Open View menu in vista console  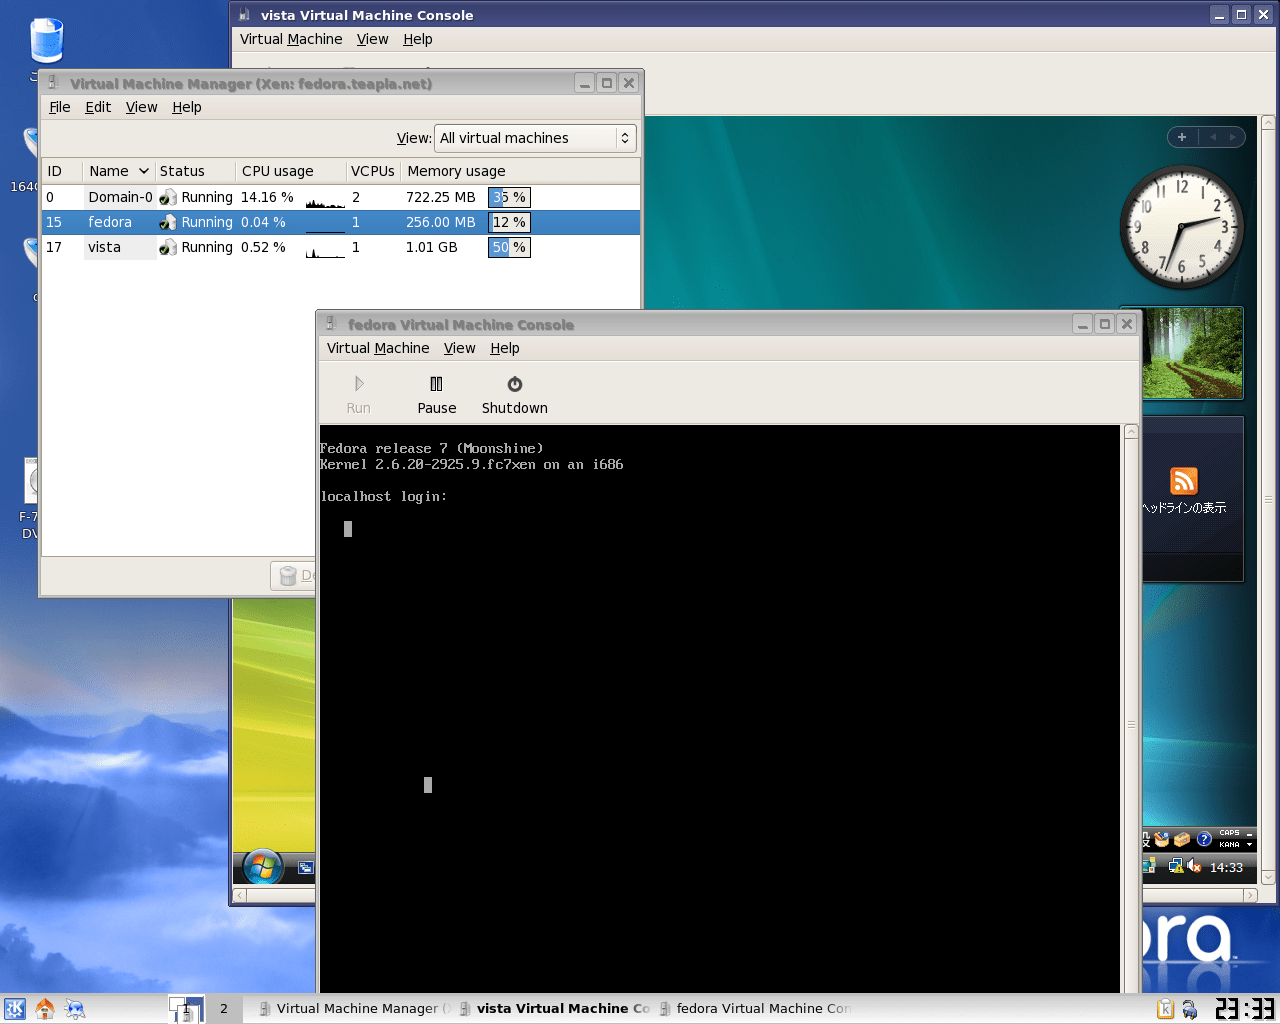point(373,39)
